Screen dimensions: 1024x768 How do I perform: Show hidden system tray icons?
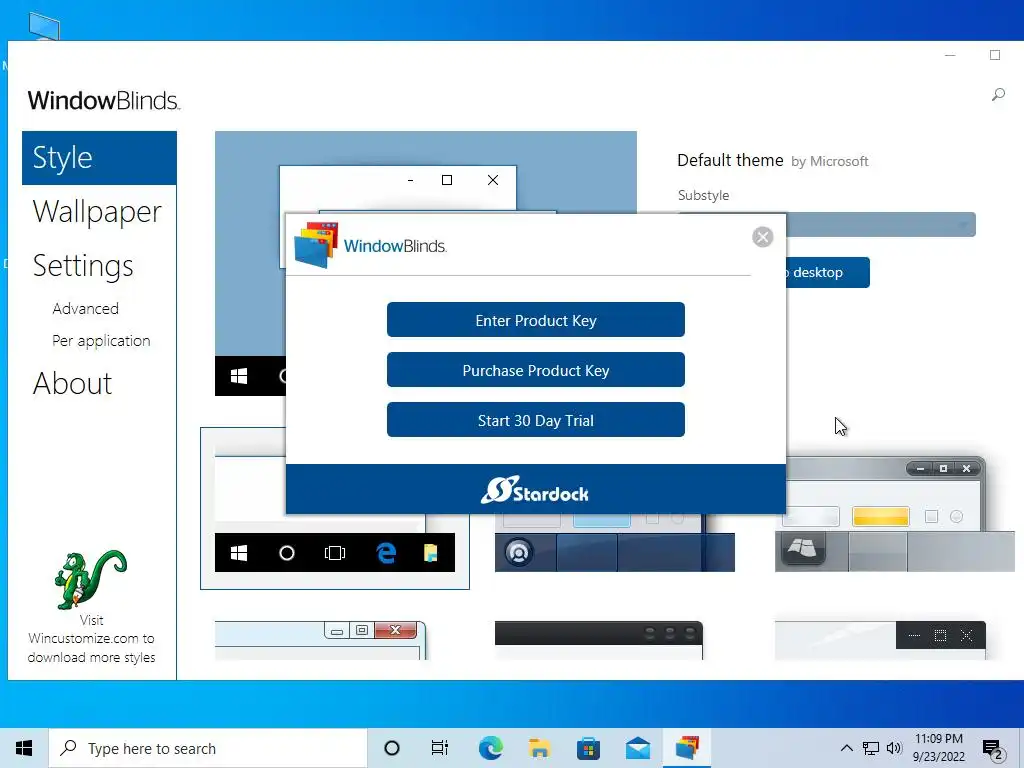846,748
